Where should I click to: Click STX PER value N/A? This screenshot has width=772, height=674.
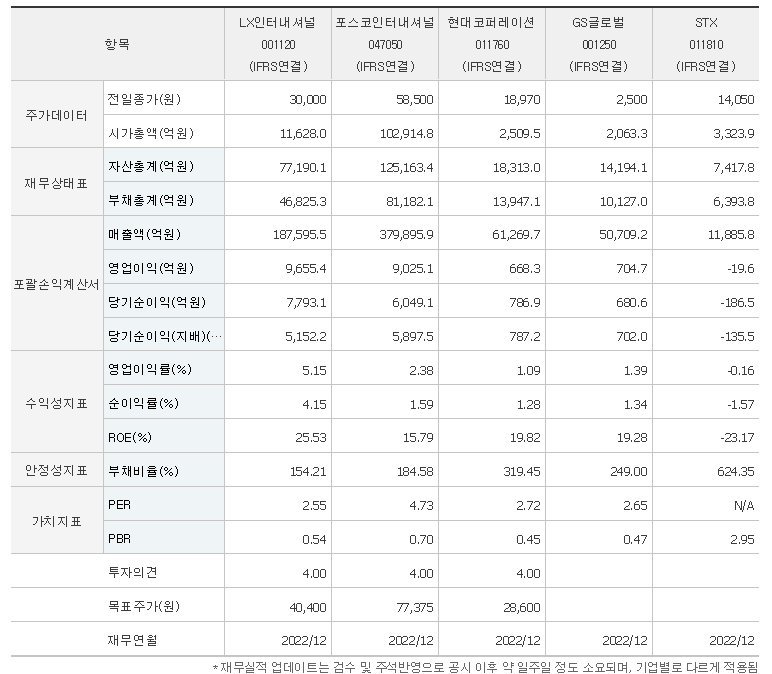coord(744,506)
